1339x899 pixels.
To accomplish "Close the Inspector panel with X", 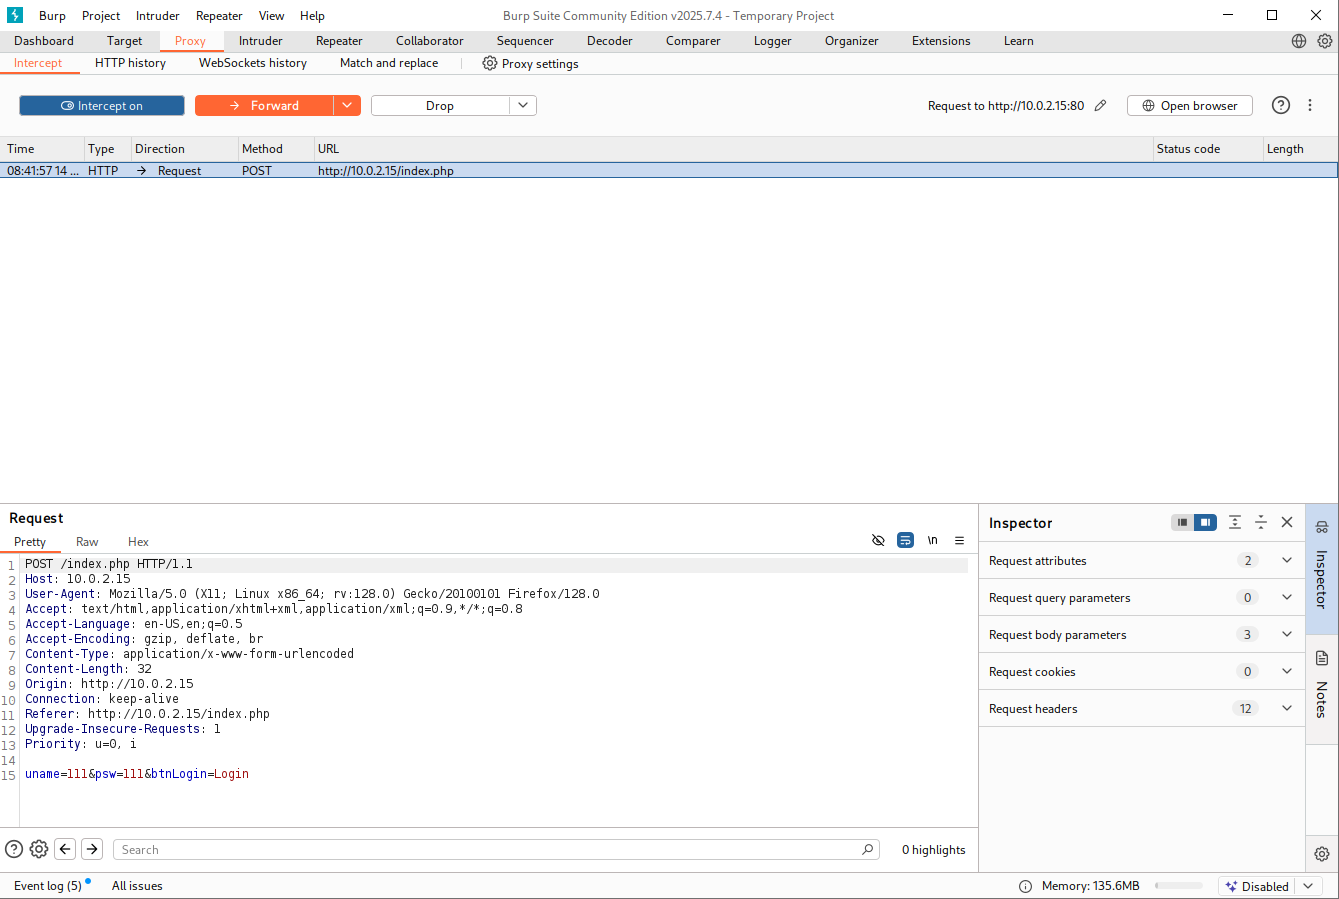I will click(1287, 522).
